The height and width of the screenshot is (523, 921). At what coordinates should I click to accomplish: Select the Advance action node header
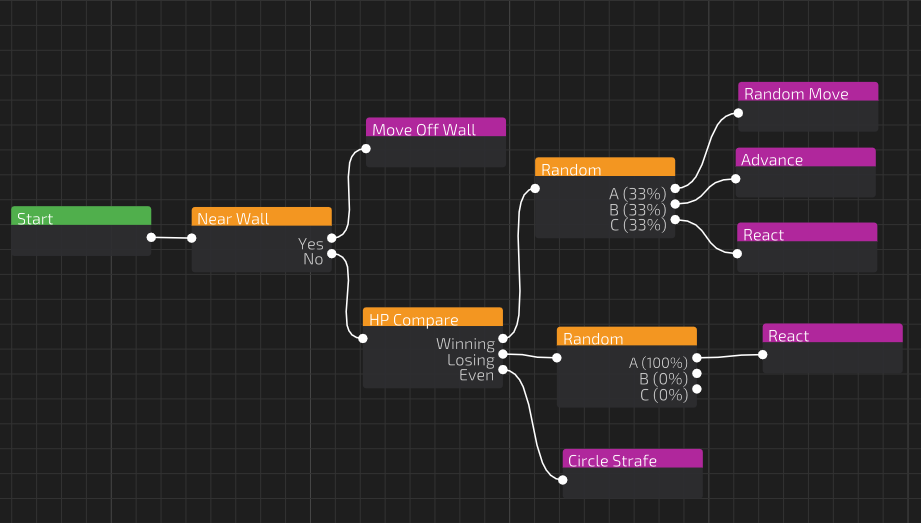pos(805,159)
